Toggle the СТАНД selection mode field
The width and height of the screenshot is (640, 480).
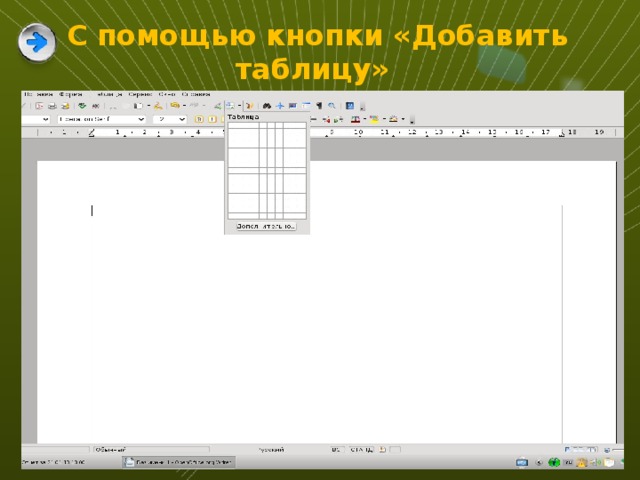362,450
